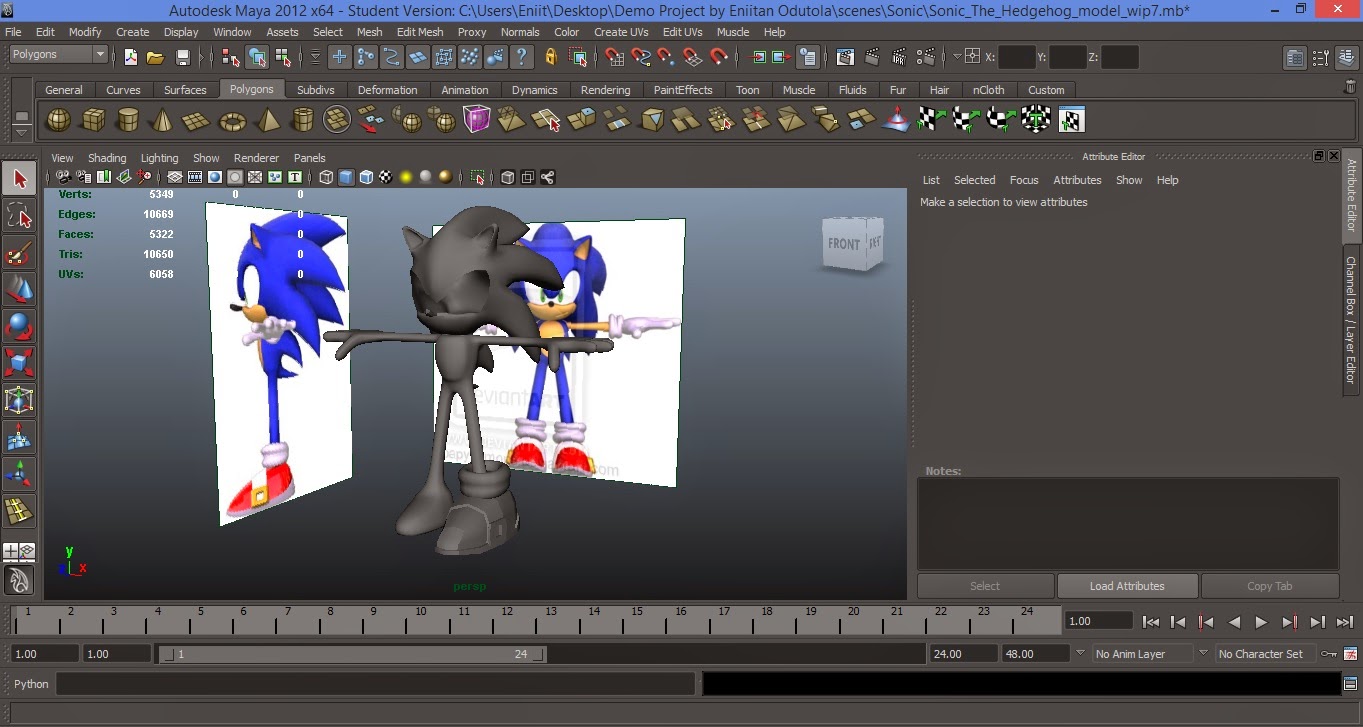Click the New Scene icon
Screen dimensions: 1363x727
pyautogui.click(x=130, y=57)
